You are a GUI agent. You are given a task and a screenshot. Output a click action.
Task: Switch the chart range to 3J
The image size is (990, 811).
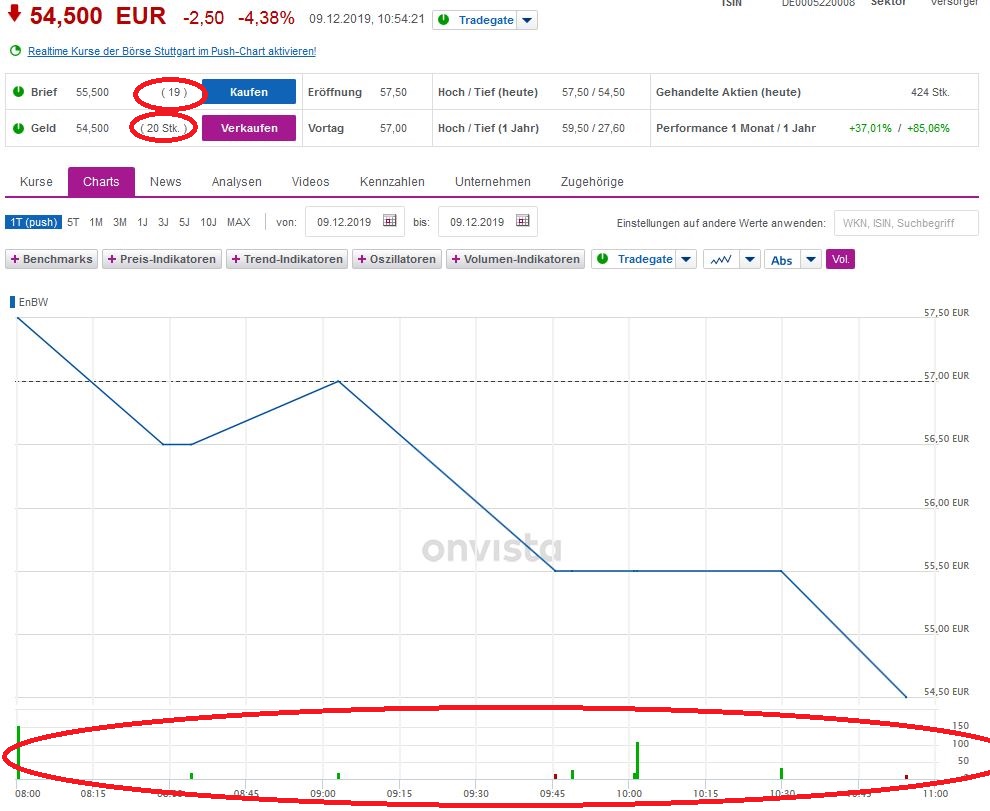(x=164, y=222)
